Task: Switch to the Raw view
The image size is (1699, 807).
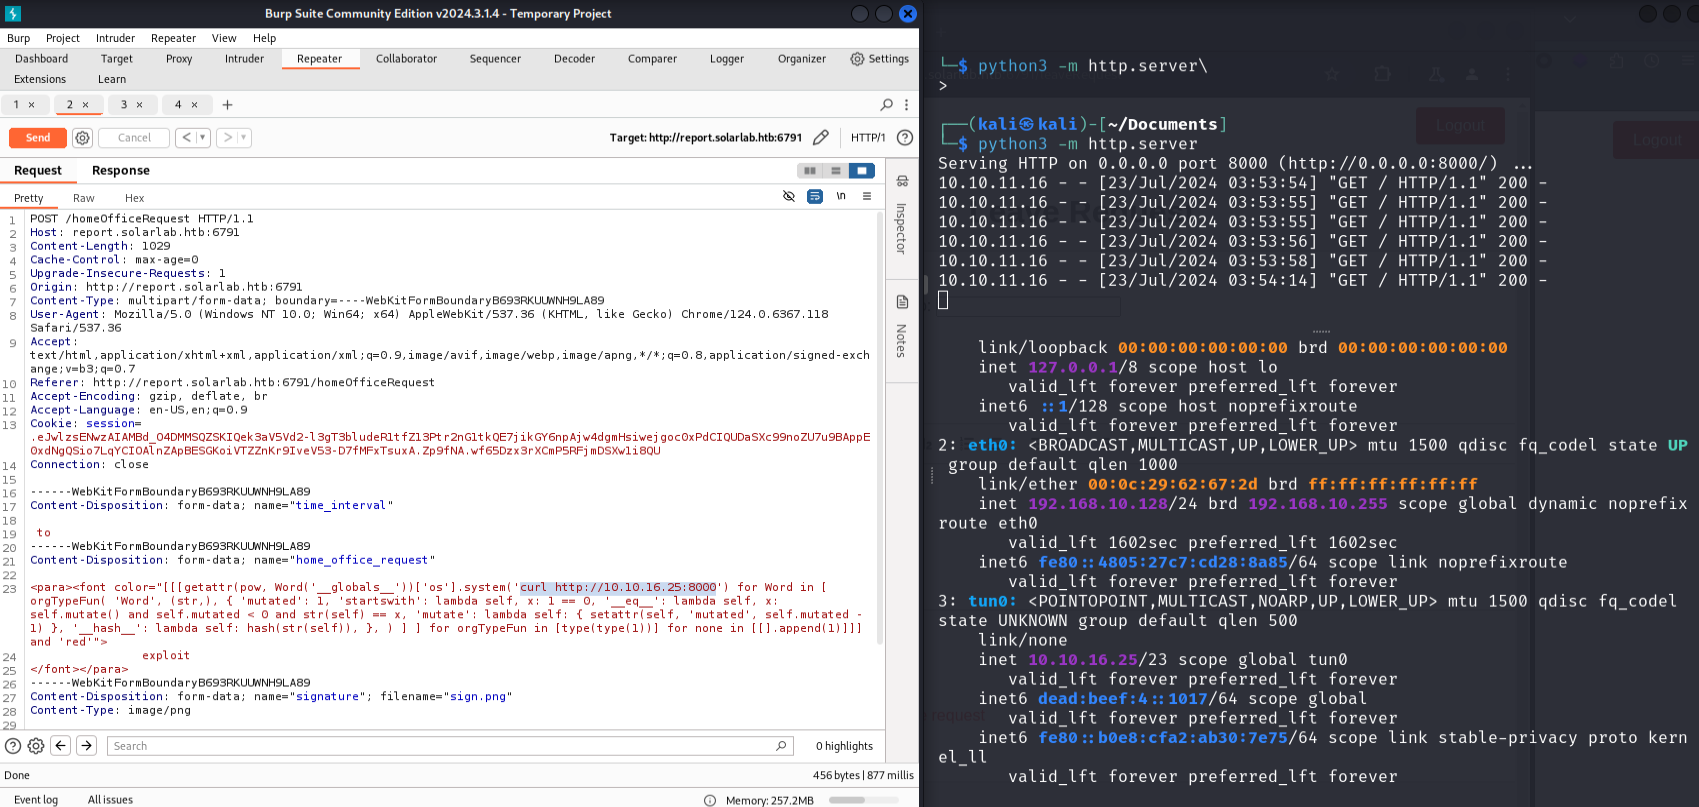Action: click(84, 198)
